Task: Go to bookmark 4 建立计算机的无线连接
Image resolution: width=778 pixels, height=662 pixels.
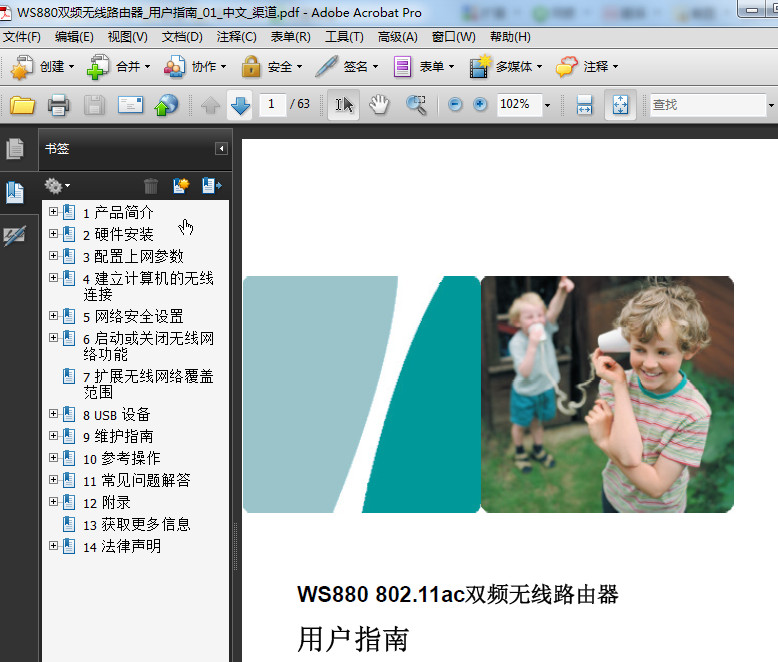Action: pyautogui.click(x=148, y=286)
